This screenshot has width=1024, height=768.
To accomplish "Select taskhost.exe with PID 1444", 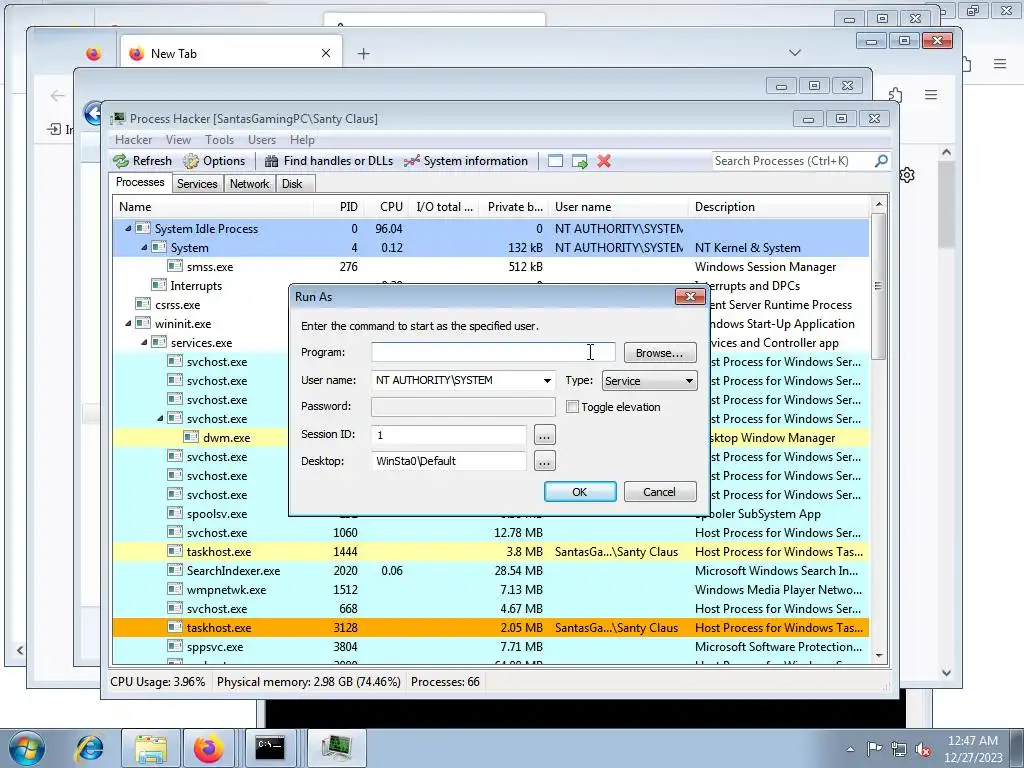I will coord(490,552).
